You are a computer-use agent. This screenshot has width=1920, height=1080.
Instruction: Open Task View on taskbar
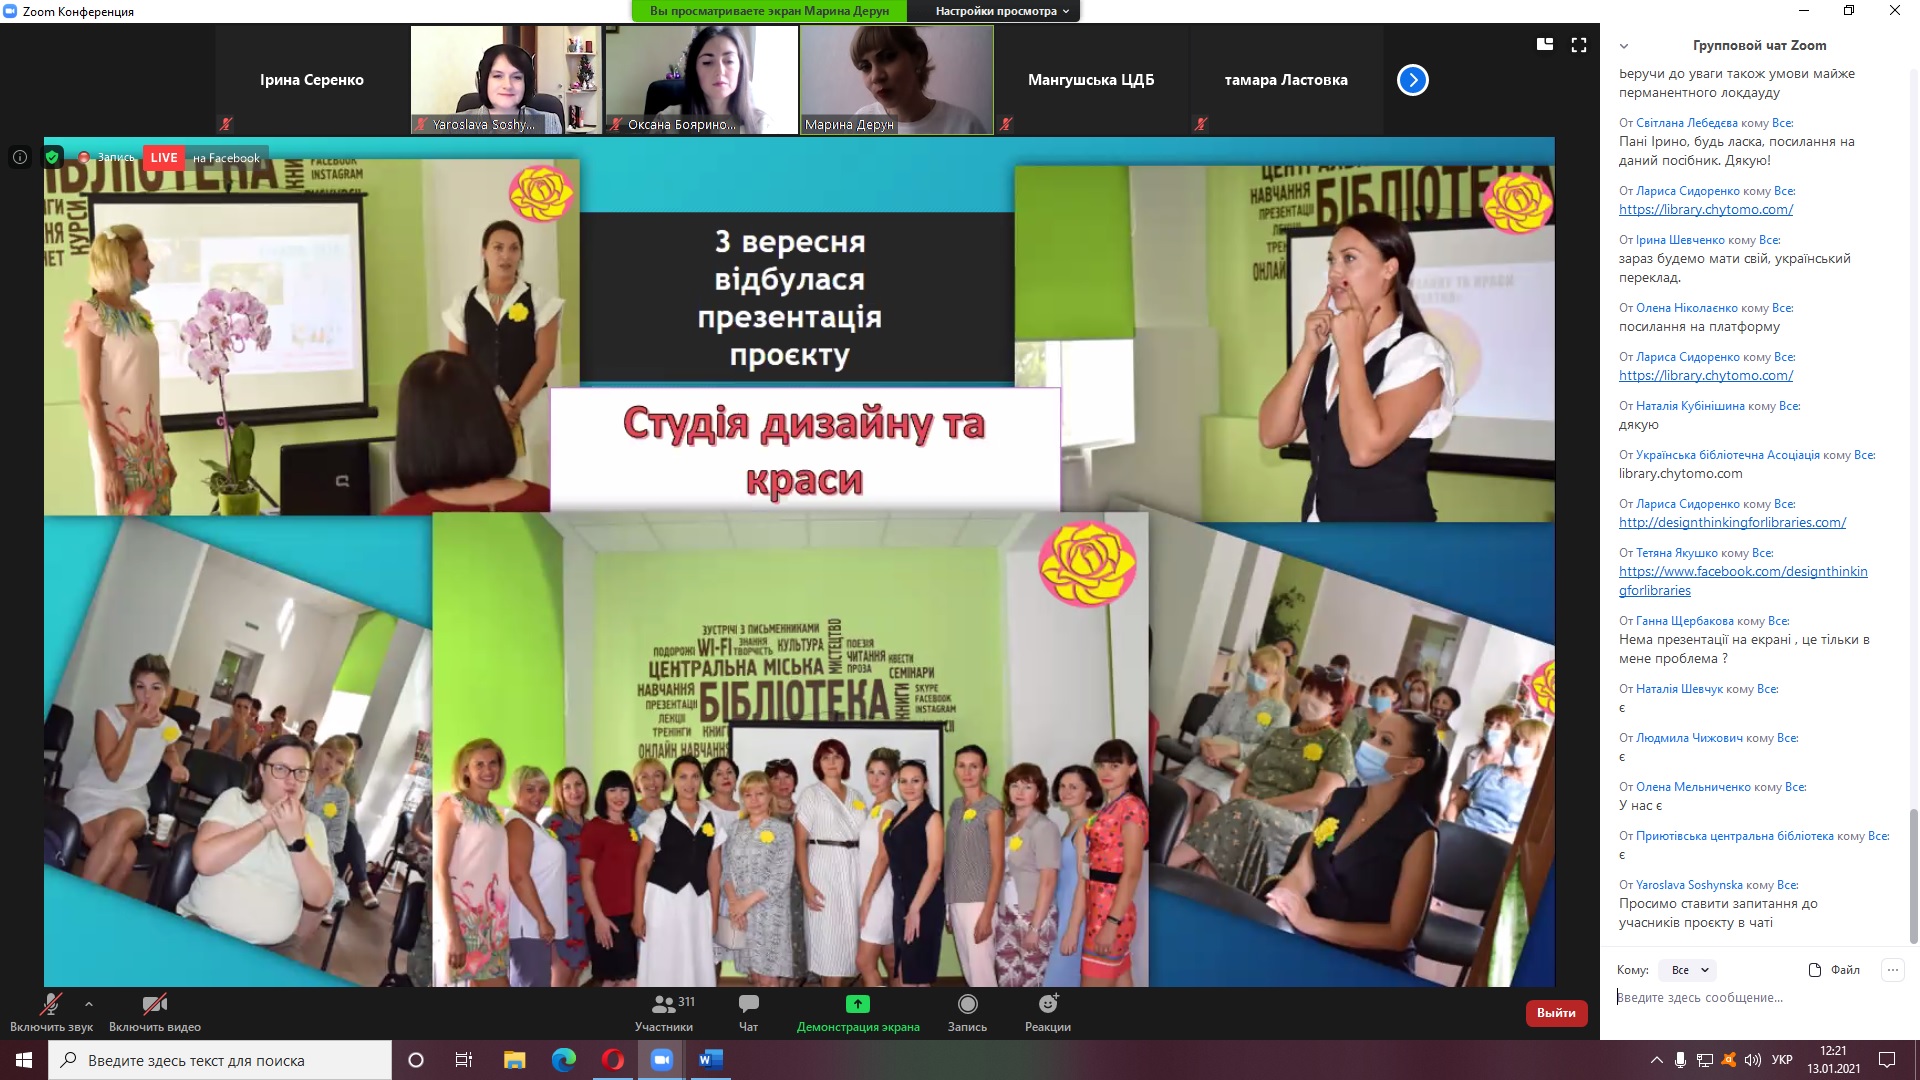tap(464, 1060)
